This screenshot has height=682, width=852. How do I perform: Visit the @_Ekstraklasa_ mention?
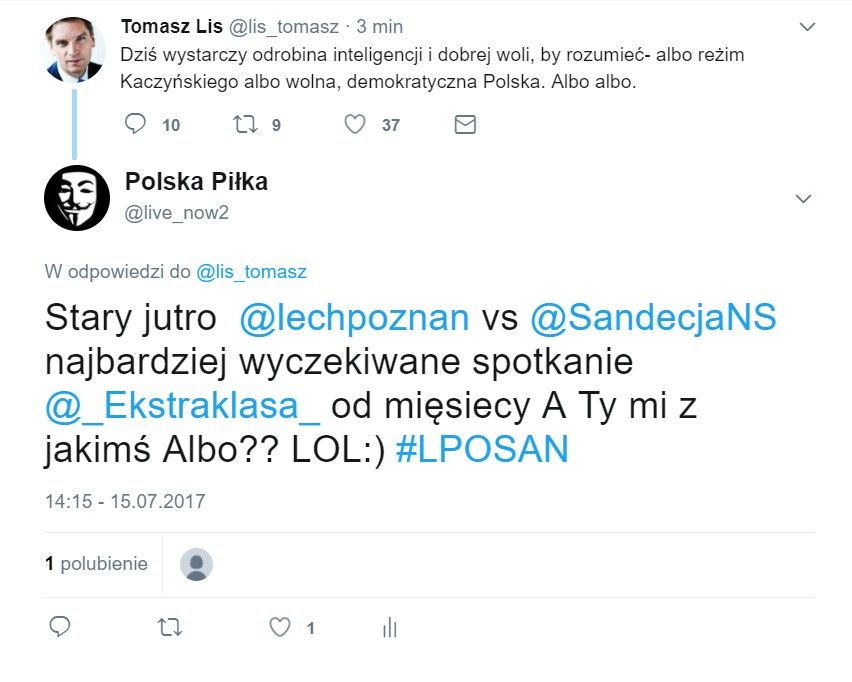click(183, 406)
